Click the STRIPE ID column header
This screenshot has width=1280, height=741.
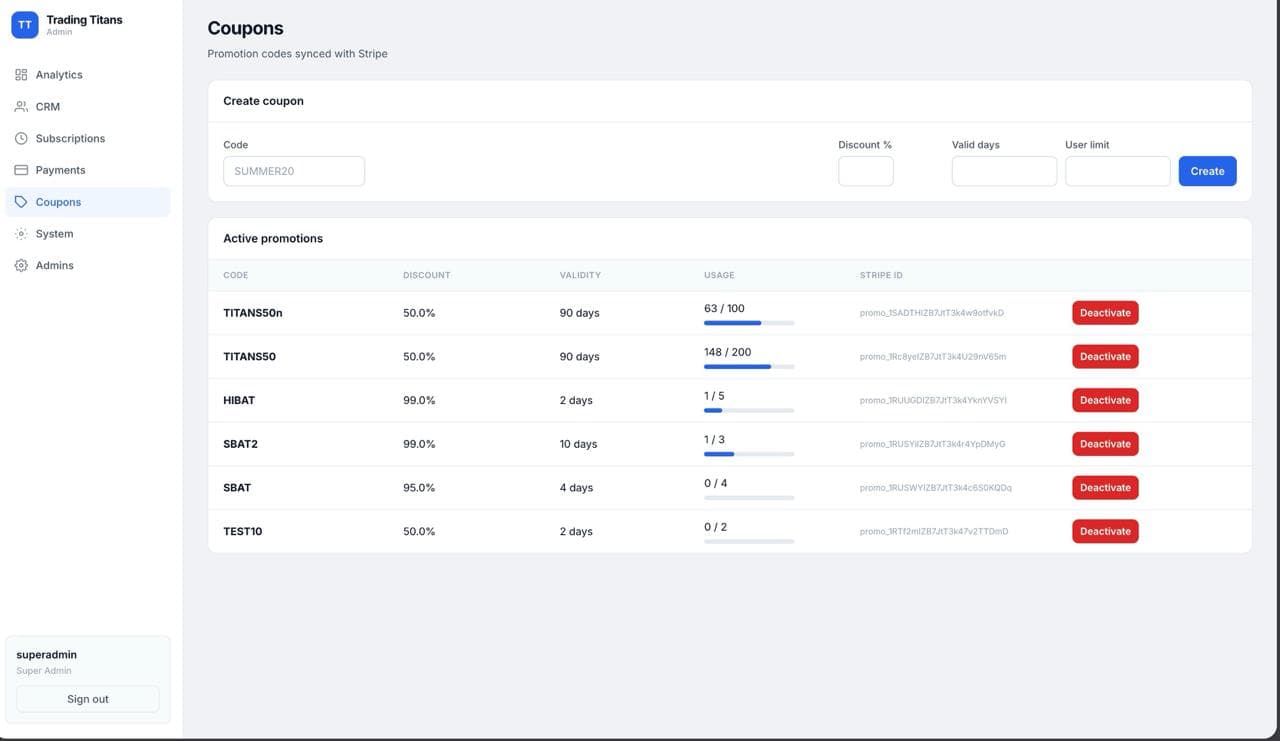[x=881, y=275]
